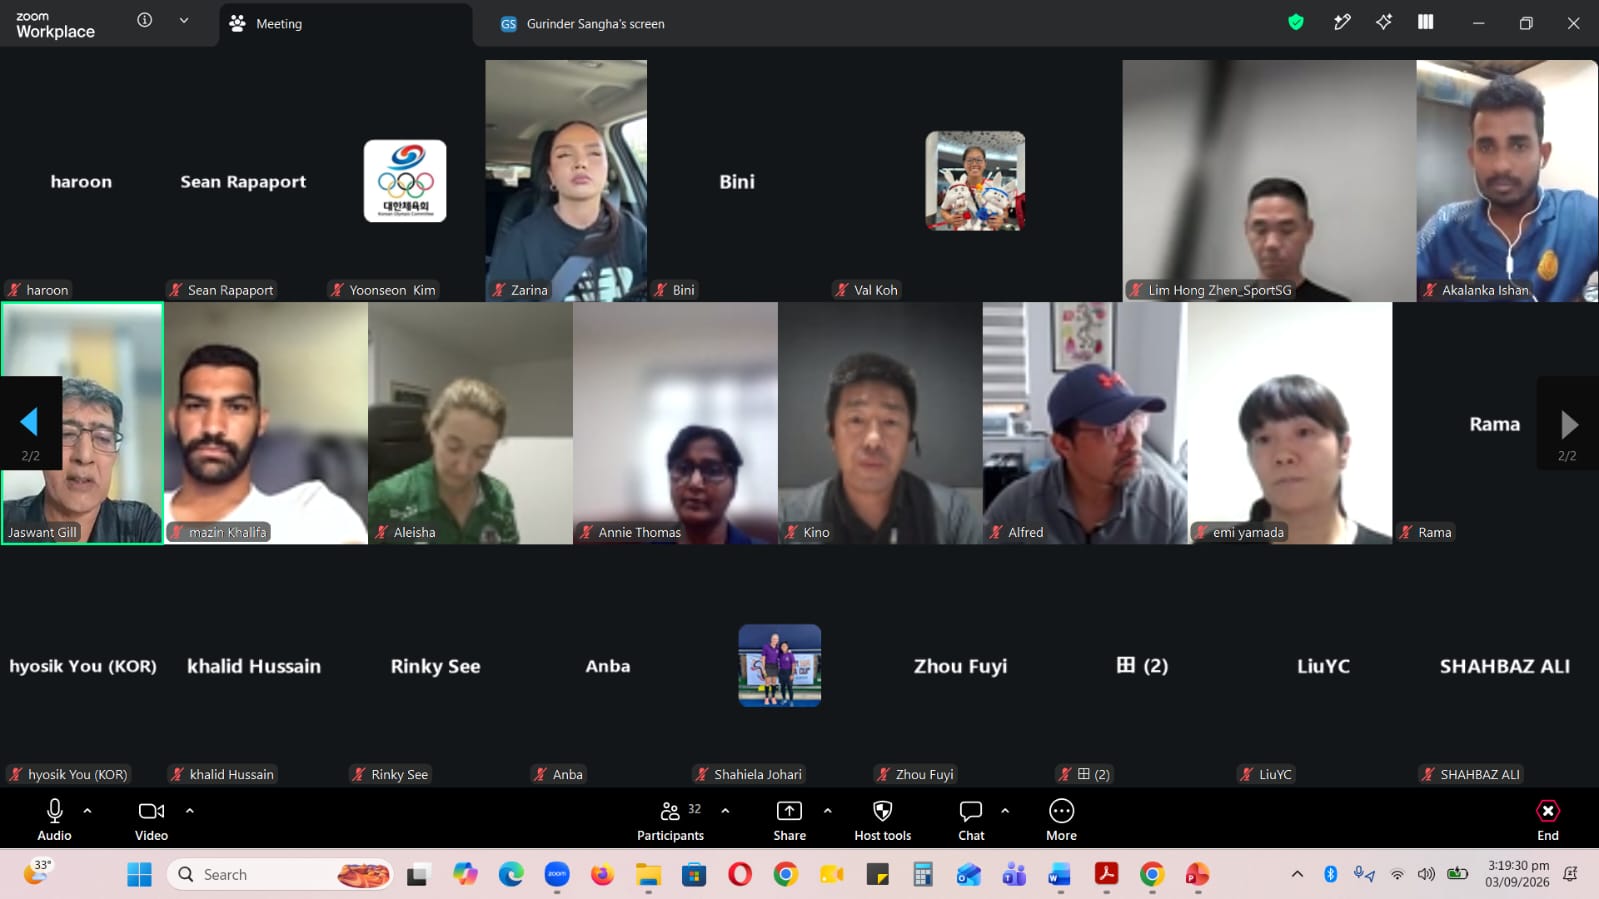Click the green encryption shield icon
Image resolution: width=1599 pixels, height=899 pixels.
(1296, 22)
